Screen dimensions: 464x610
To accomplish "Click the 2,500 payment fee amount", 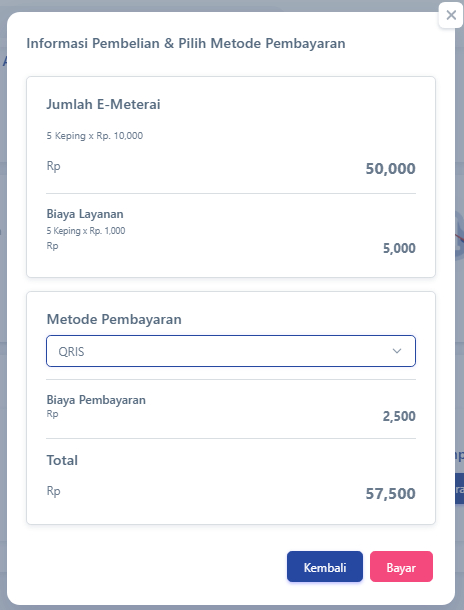I will [x=399, y=416].
